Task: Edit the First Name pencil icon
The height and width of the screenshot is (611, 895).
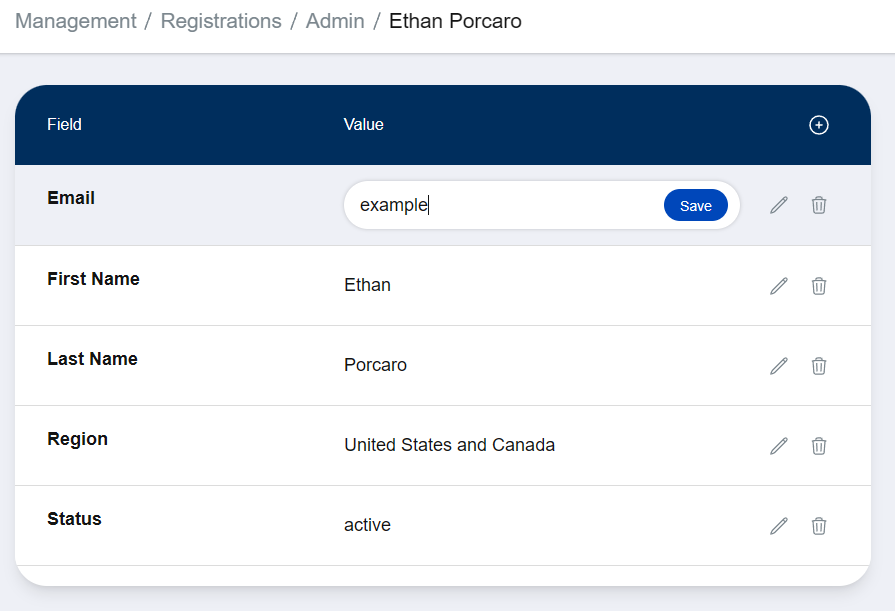Action: [x=779, y=286]
